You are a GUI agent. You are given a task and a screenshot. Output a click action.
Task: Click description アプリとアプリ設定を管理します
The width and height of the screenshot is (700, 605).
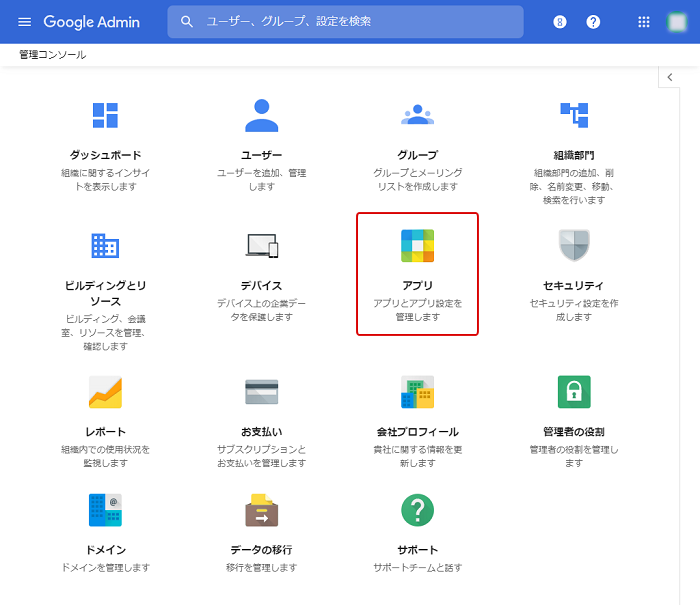coord(417,310)
